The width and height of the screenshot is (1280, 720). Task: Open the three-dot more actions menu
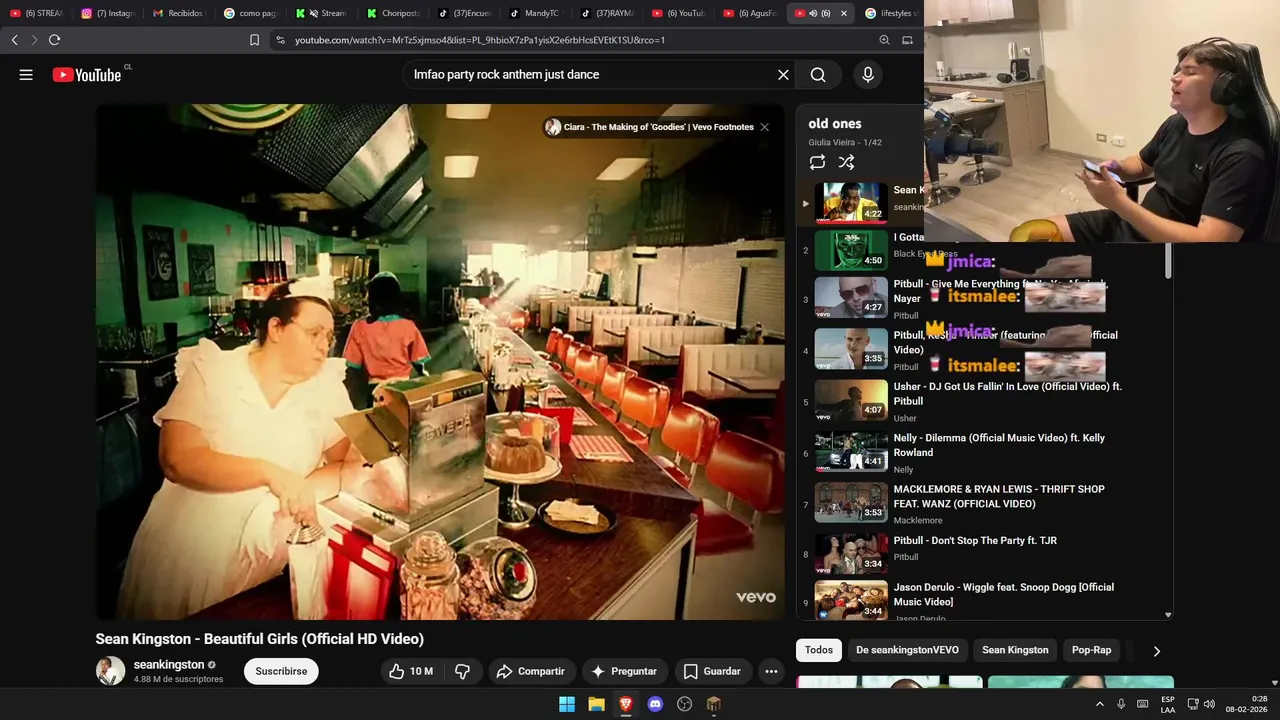771,671
